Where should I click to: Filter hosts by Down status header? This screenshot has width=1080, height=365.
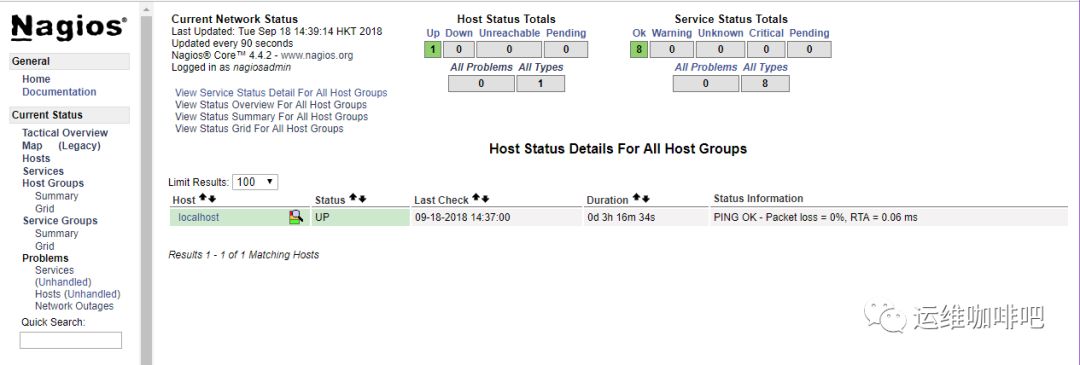pyautogui.click(x=459, y=33)
